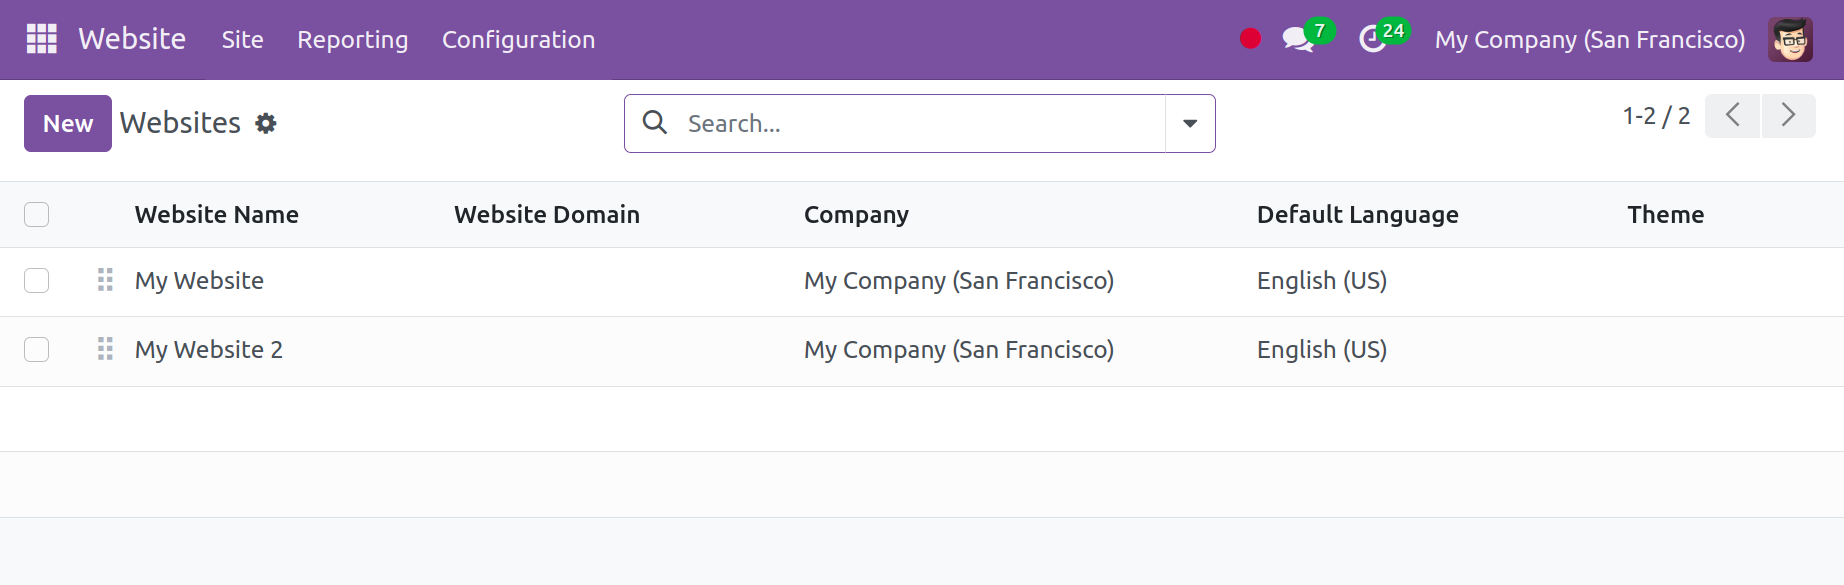
Task: Check the My Website 2 row checkbox
Action: (37, 349)
